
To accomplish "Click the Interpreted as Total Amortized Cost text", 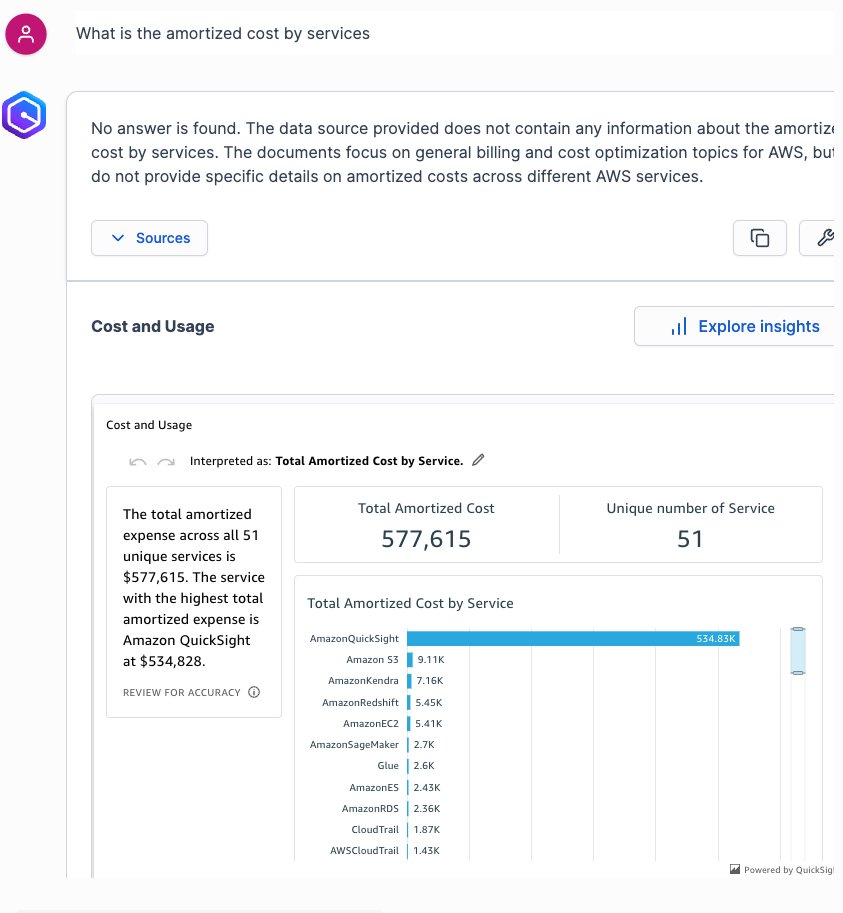I will coord(327,461).
